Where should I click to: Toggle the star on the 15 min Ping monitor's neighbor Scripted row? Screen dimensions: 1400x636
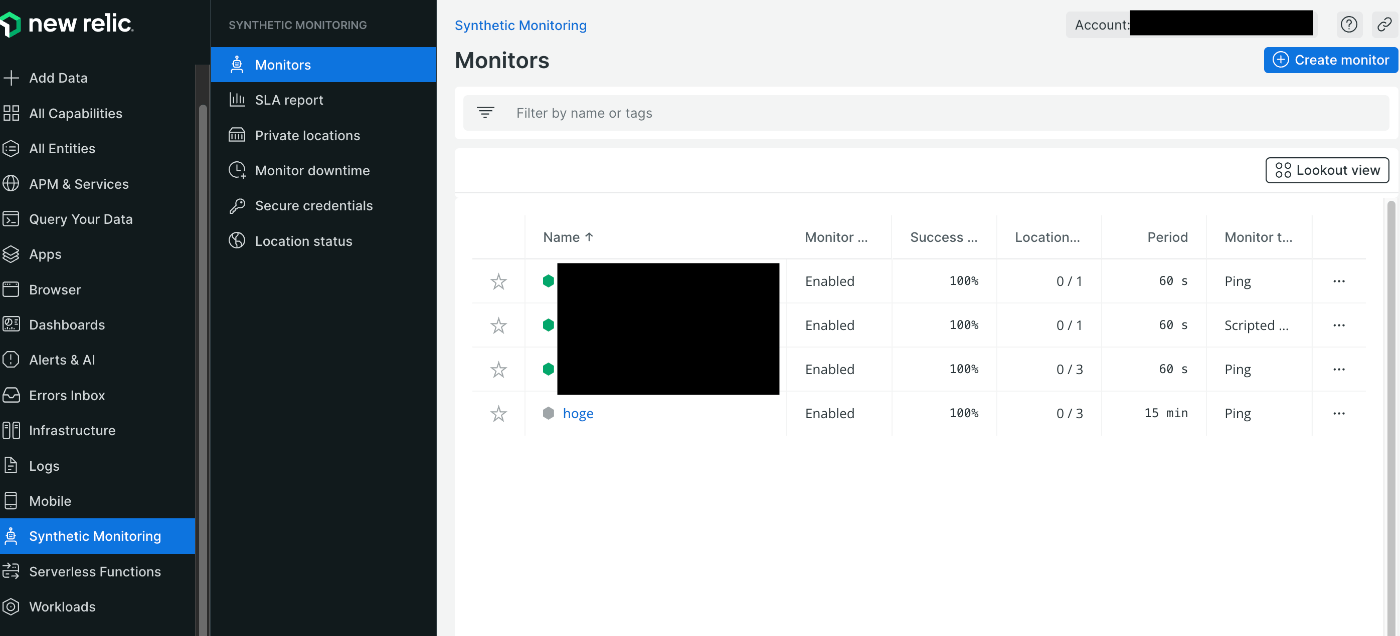(x=499, y=326)
